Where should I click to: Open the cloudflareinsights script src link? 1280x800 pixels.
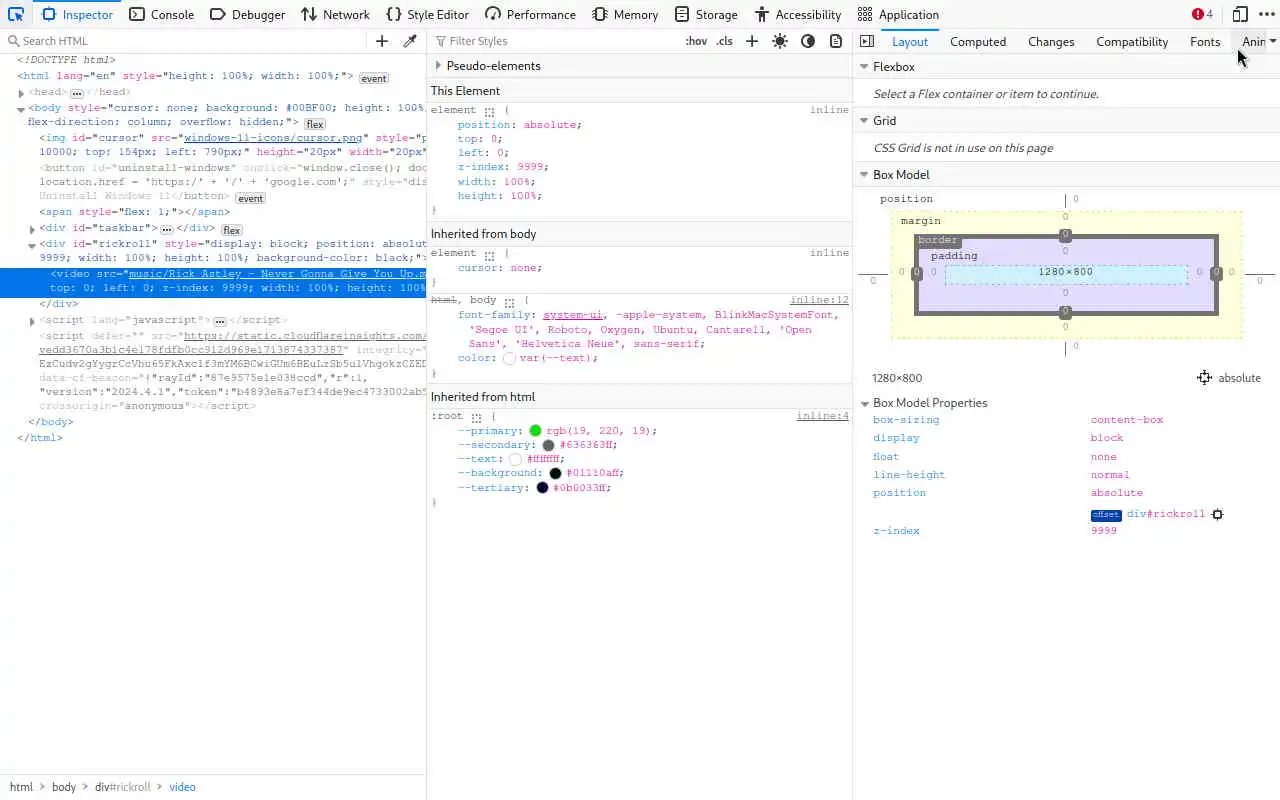coord(305,336)
